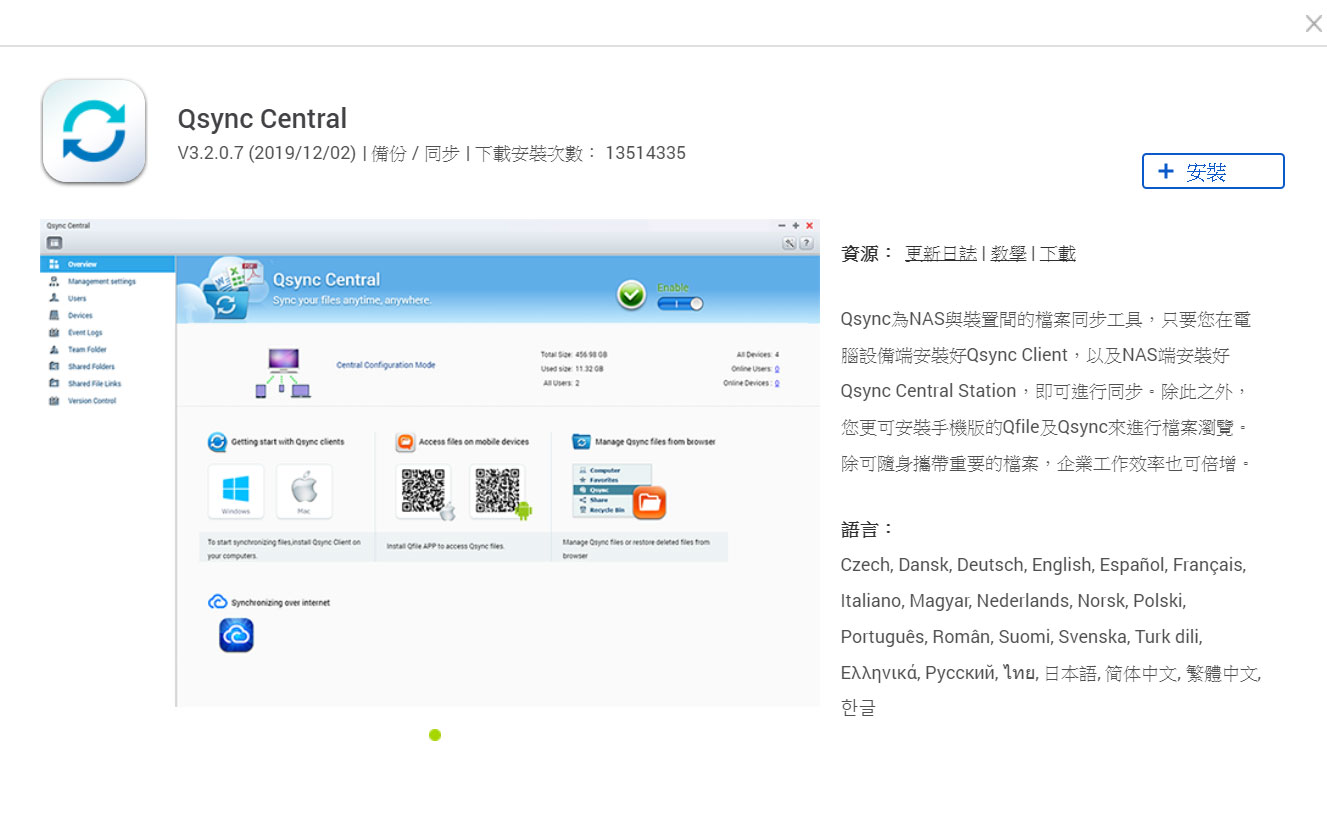Click the green carousel indicator dot

435,735
